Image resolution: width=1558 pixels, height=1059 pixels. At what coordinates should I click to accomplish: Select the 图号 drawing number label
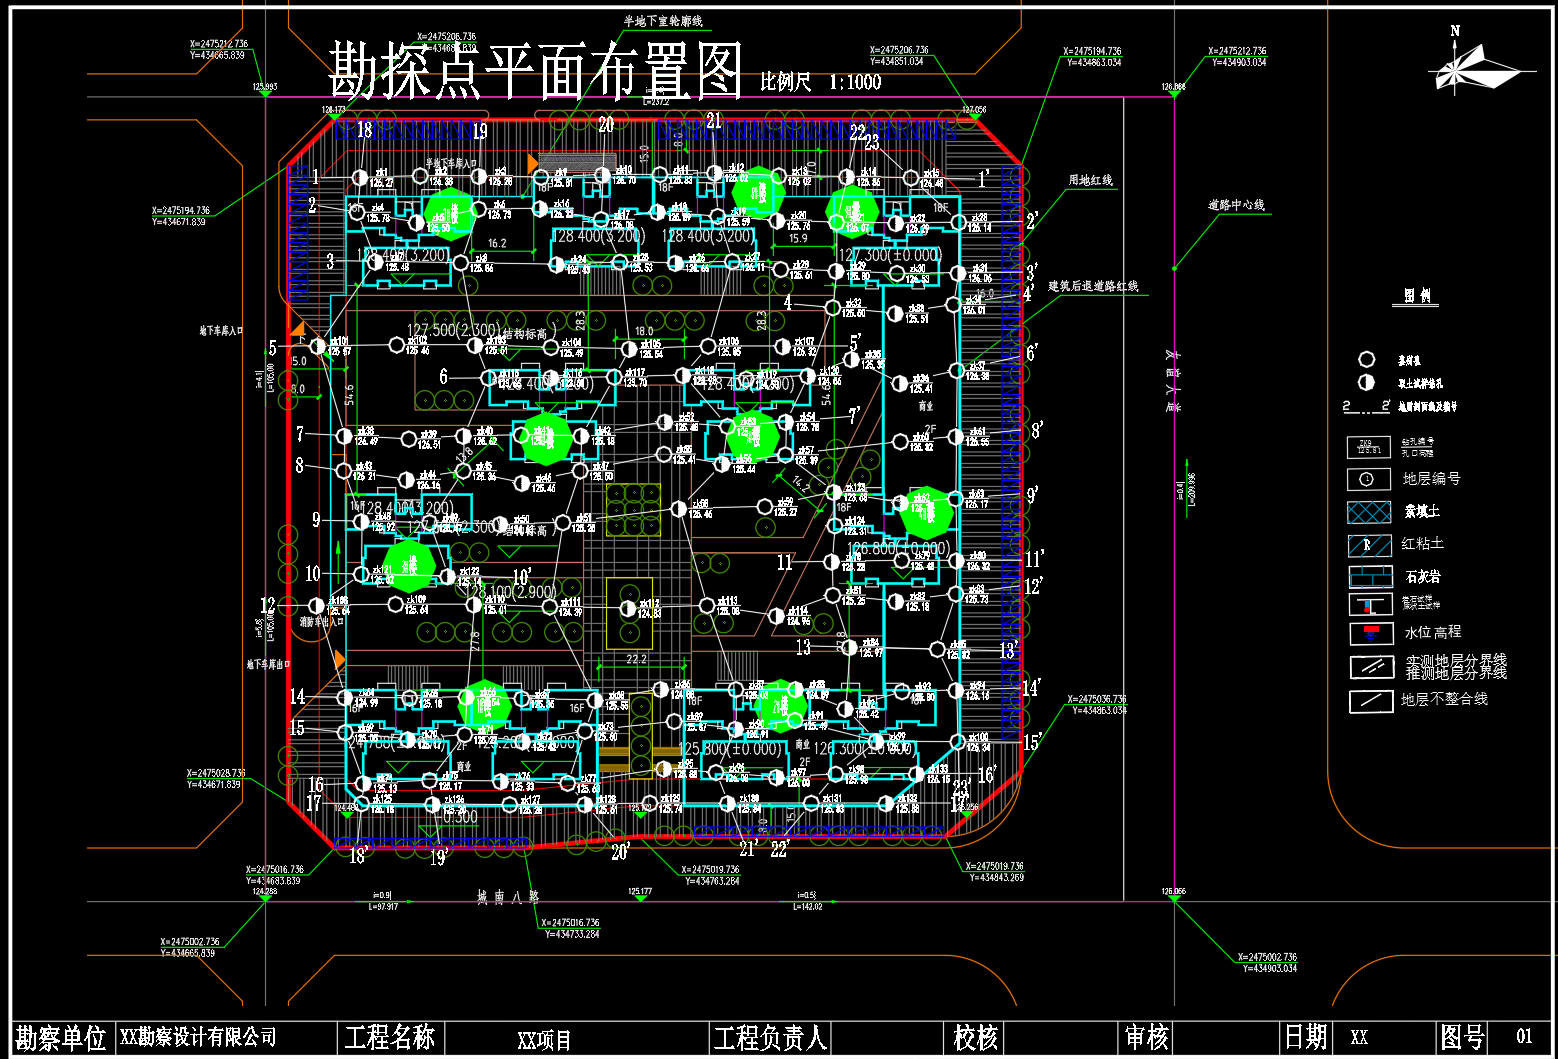pyautogui.click(x=1461, y=1037)
